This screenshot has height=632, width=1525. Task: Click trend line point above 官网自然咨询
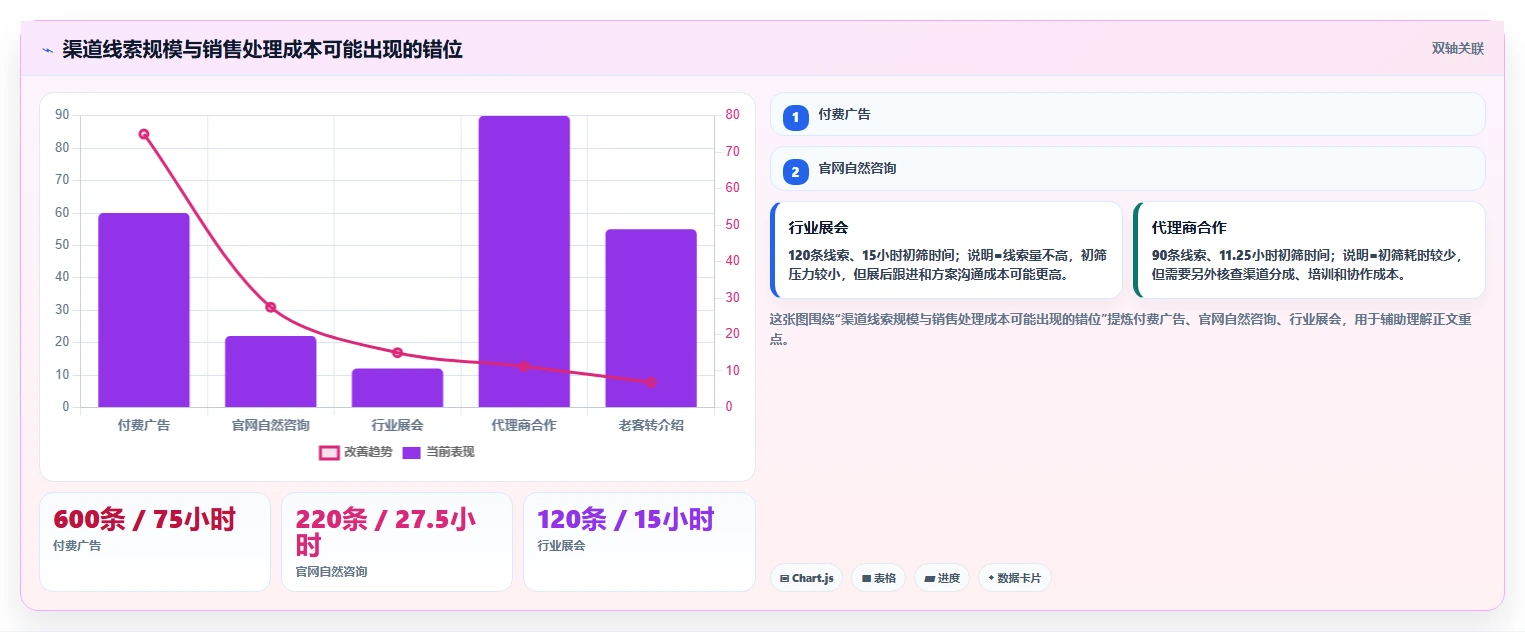[271, 307]
